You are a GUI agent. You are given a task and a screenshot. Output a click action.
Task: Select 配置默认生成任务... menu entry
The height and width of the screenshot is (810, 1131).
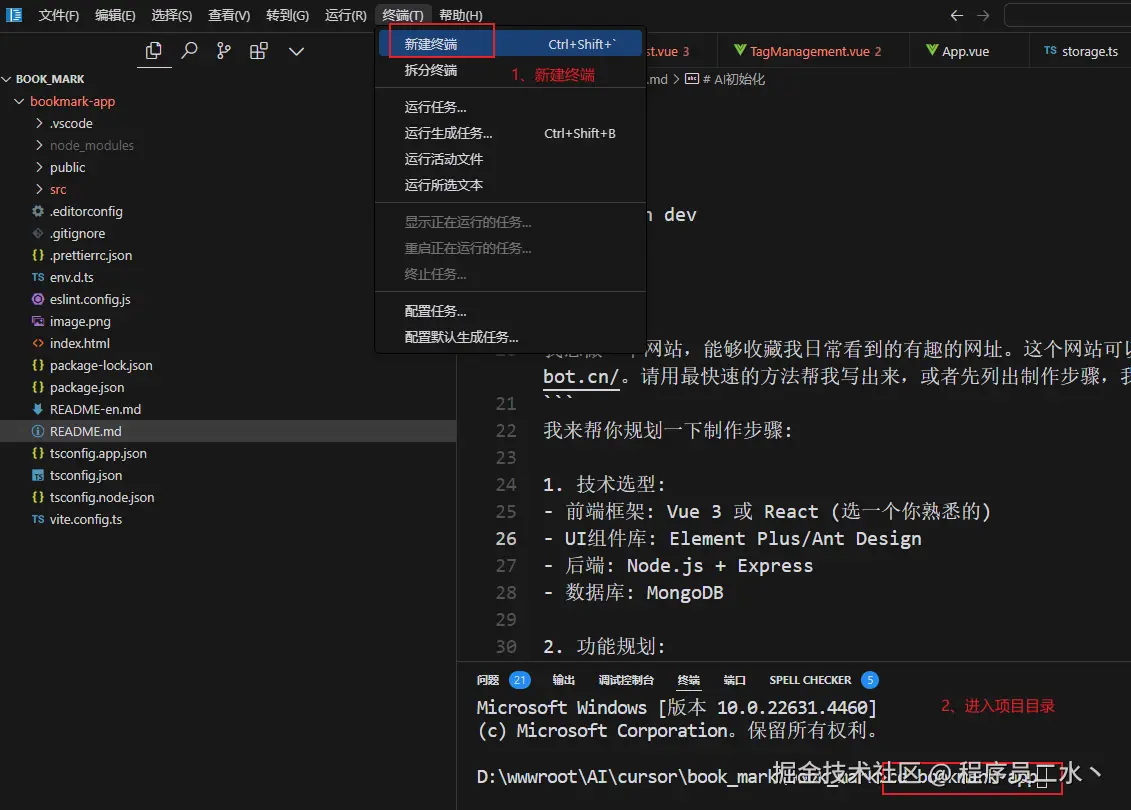[x=510, y=338]
